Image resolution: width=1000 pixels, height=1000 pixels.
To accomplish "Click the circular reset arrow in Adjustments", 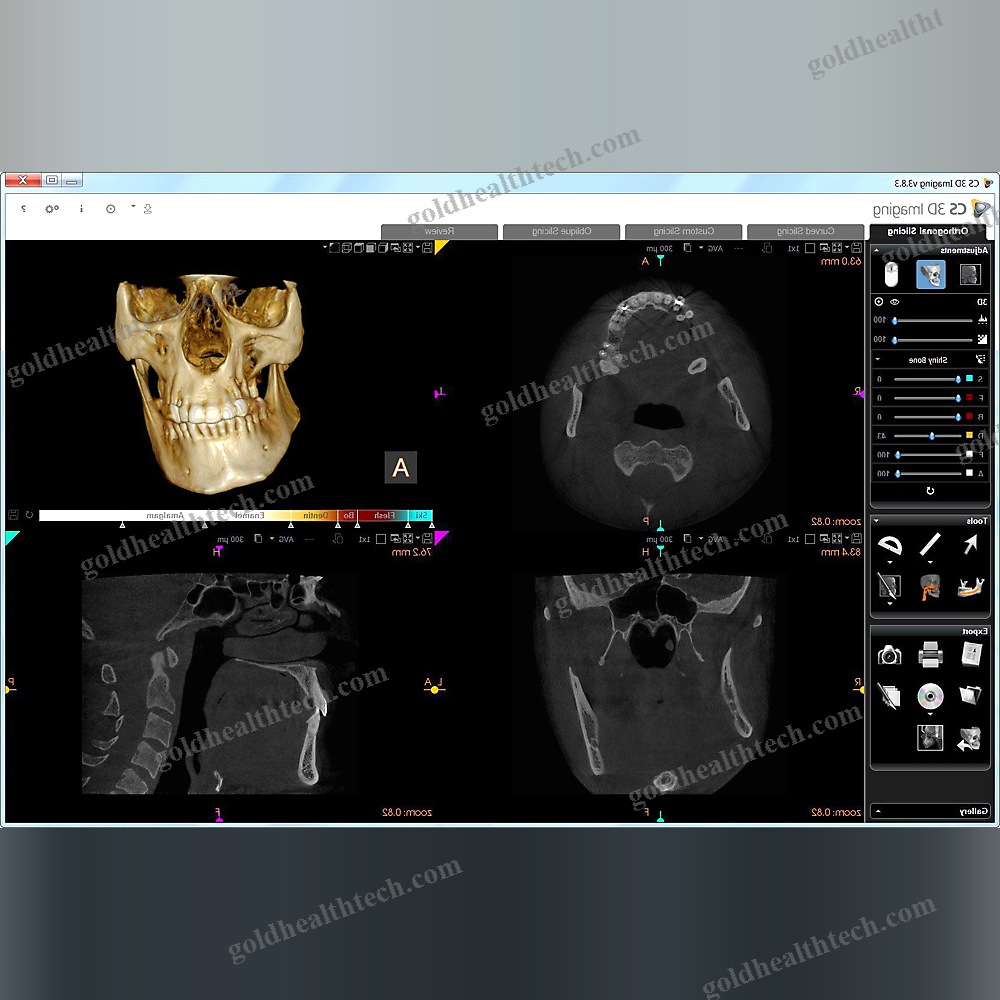I will 930,491.
